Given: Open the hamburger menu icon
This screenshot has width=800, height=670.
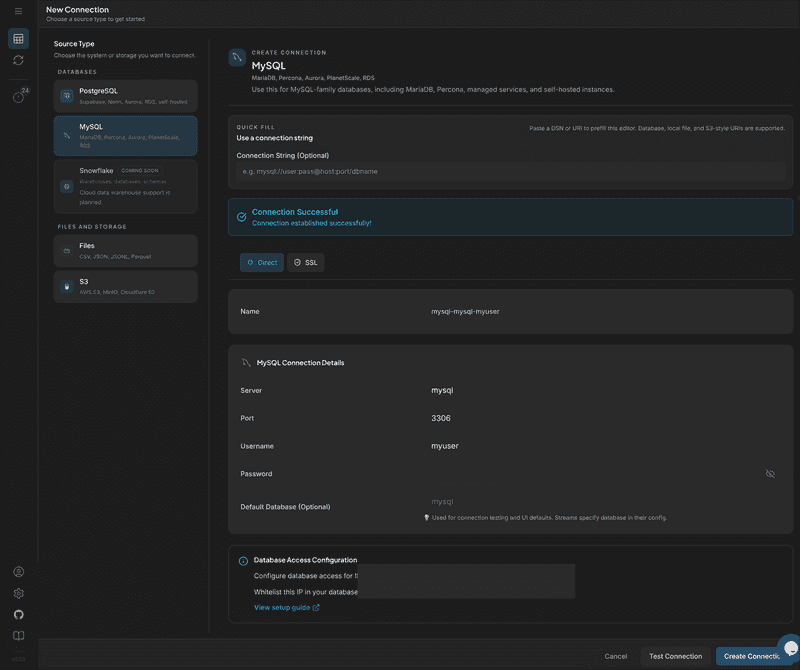Looking at the screenshot, I should coord(18,11).
